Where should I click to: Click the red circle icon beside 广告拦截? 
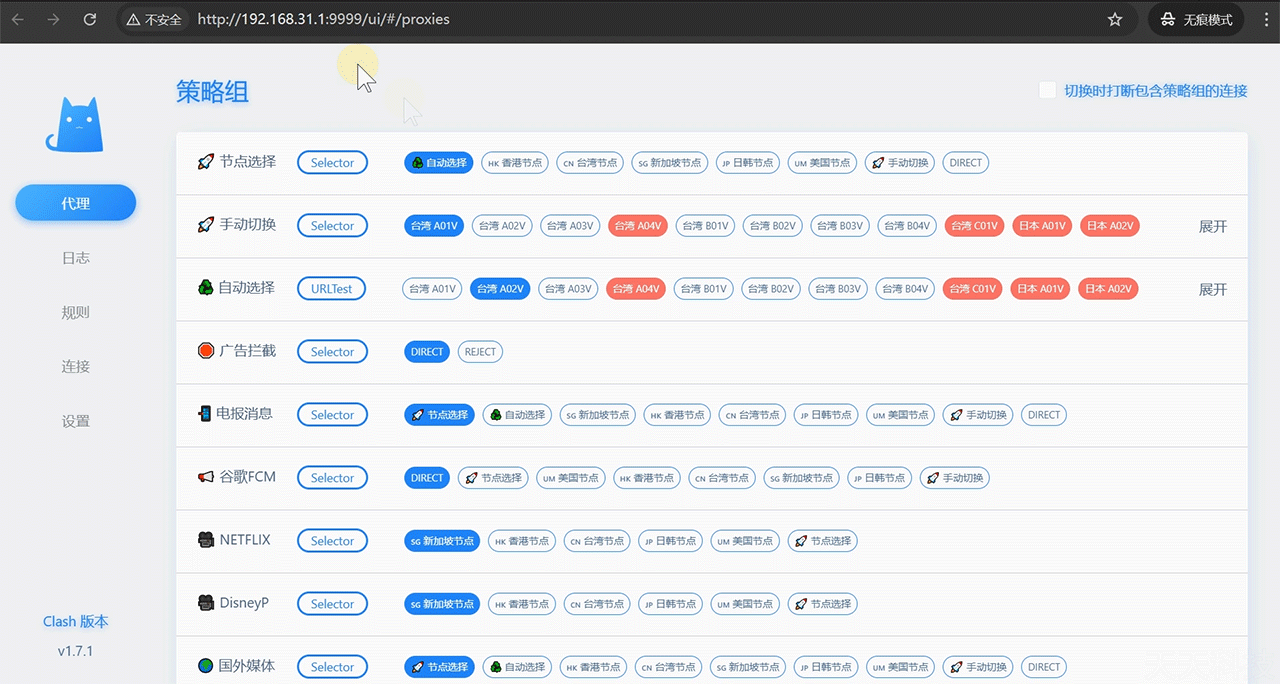pyautogui.click(x=206, y=351)
